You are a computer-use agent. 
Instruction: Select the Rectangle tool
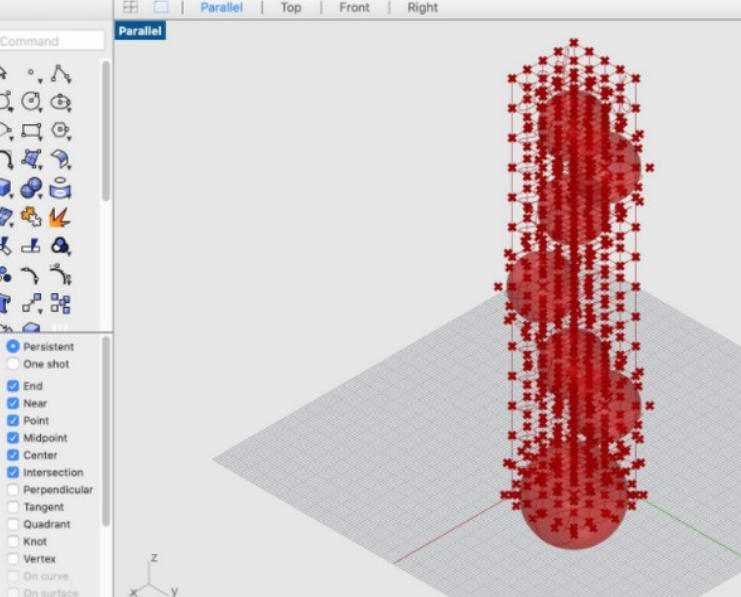click(x=33, y=130)
